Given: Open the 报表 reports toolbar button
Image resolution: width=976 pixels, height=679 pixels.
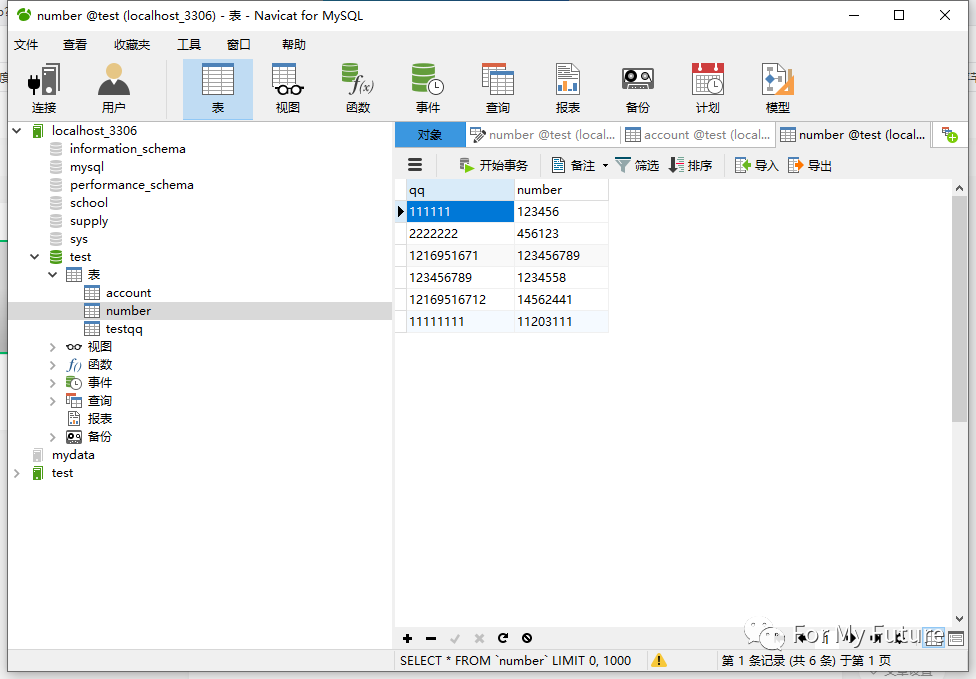Looking at the screenshot, I should [x=568, y=88].
